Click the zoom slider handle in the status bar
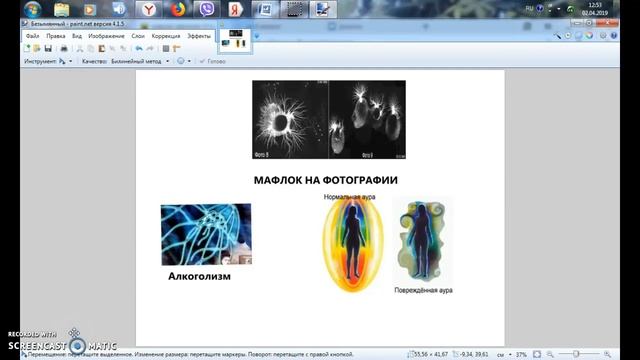640x360 pixels. [576, 354]
